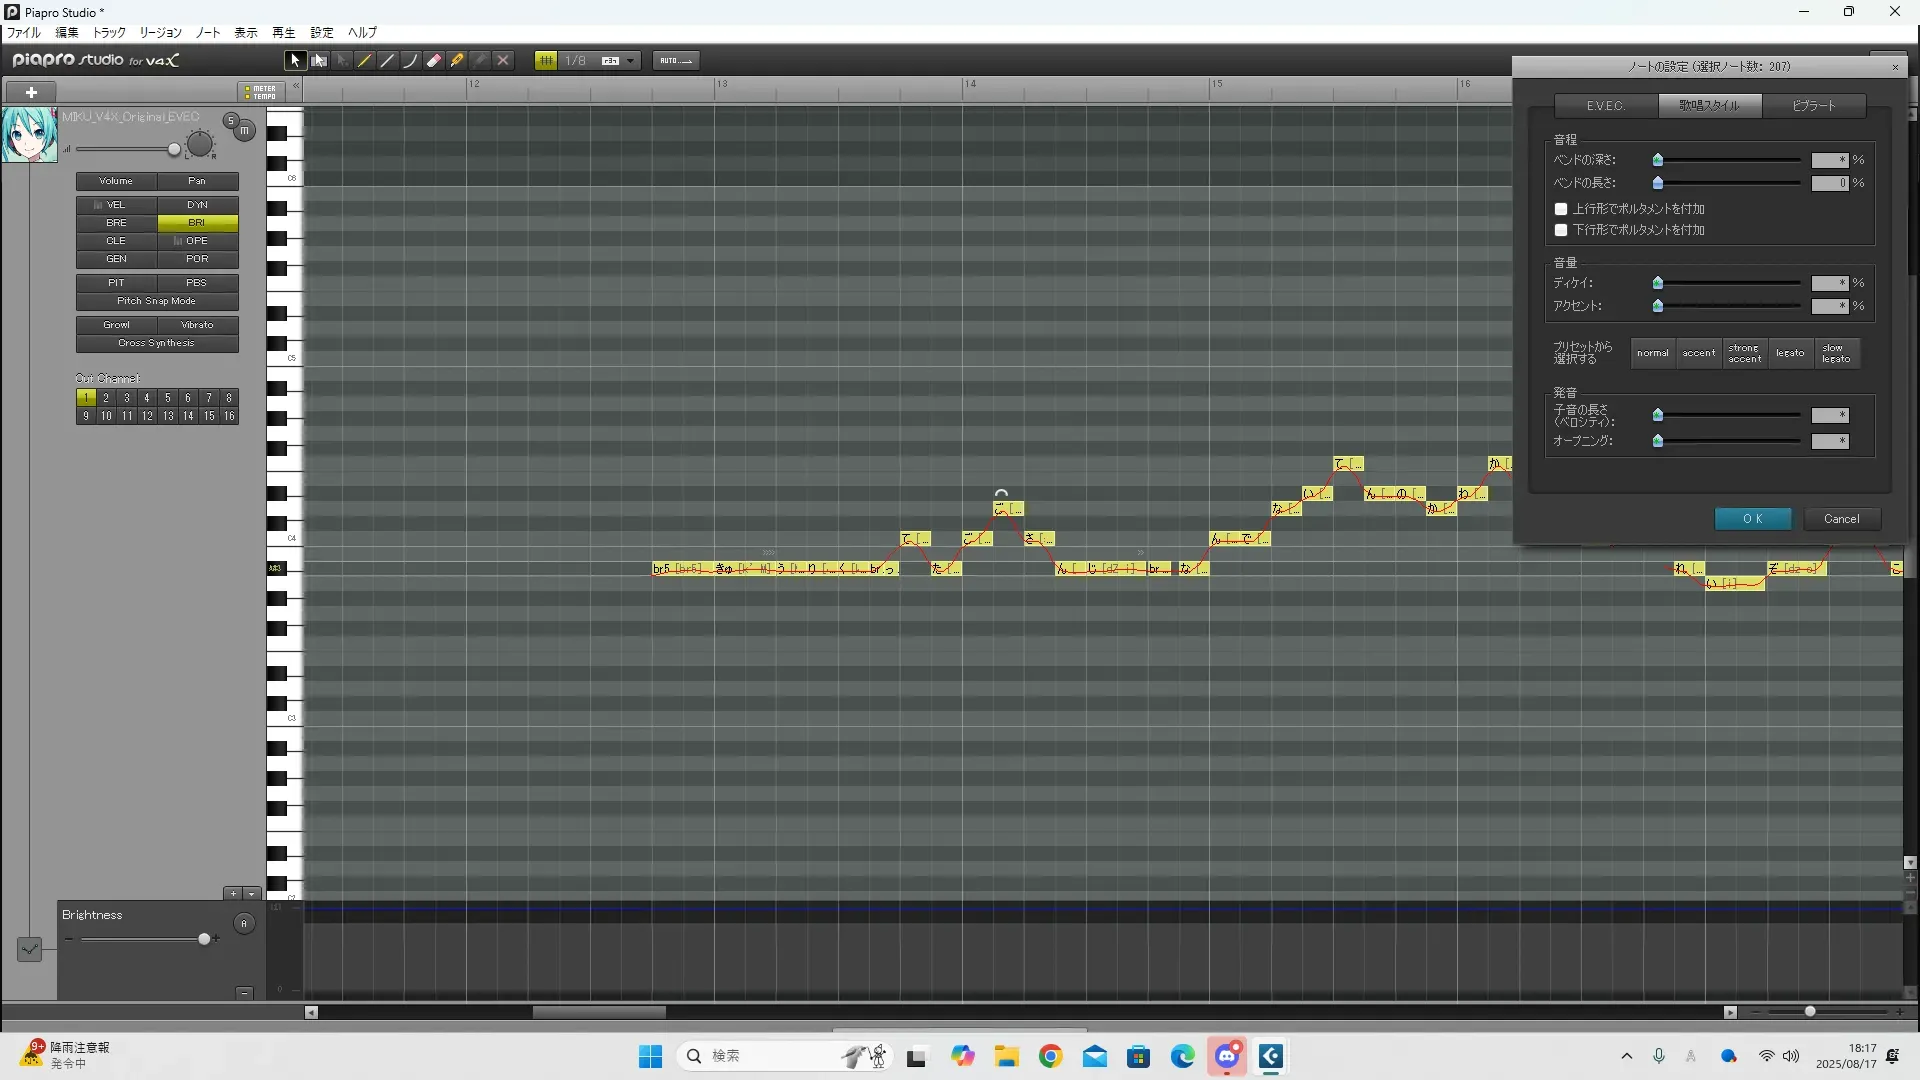This screenshot has width=1920, height=1080.
Task: Select the eraser tool
Action: pos(434,61)
